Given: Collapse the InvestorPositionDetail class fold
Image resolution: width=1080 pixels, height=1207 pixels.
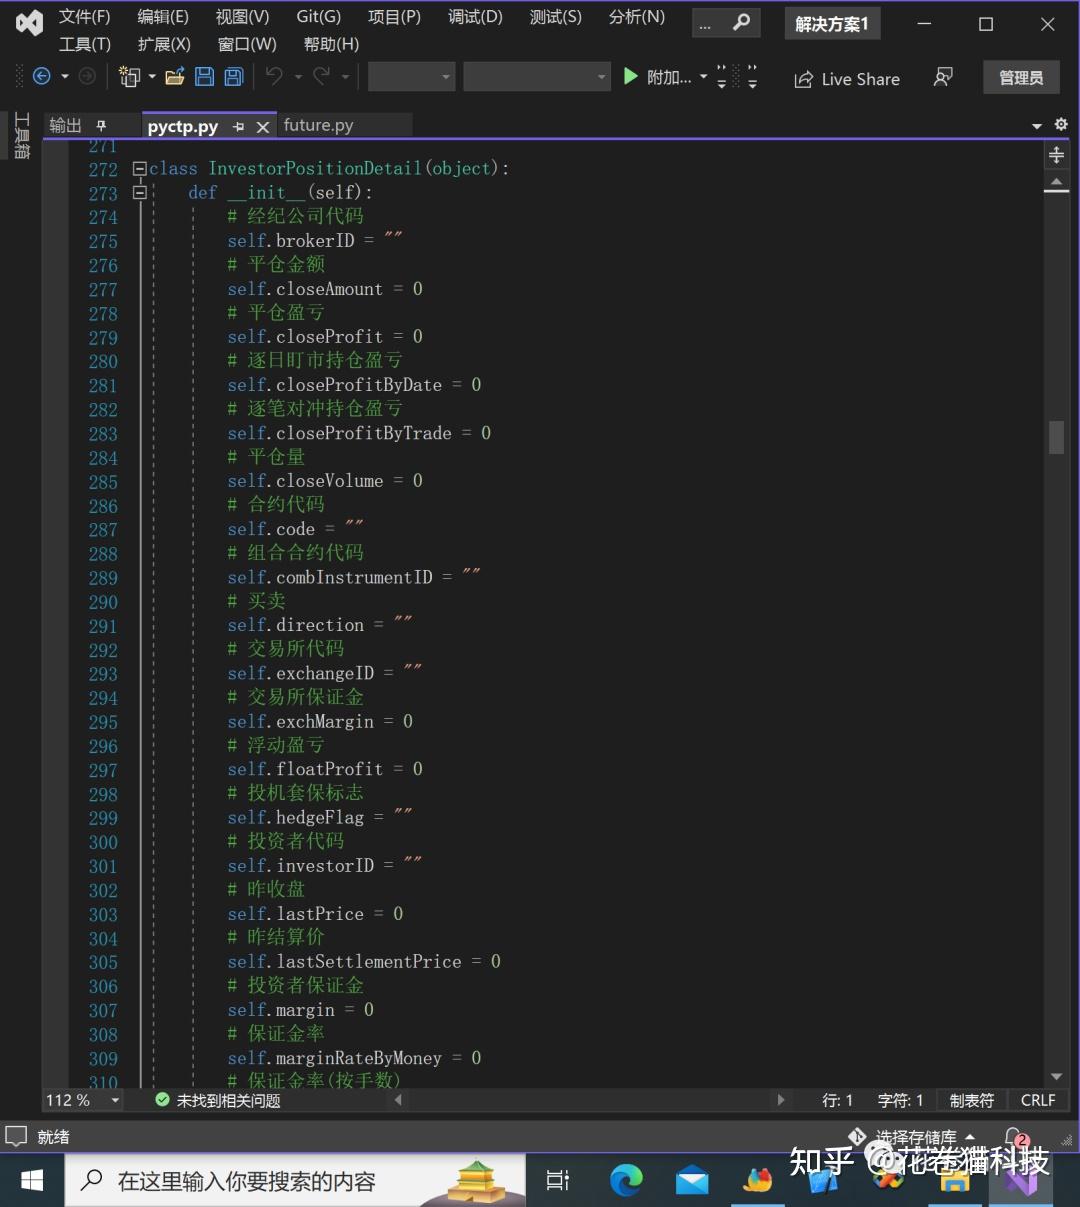Looking at the screenshot, I should [139, 168].
